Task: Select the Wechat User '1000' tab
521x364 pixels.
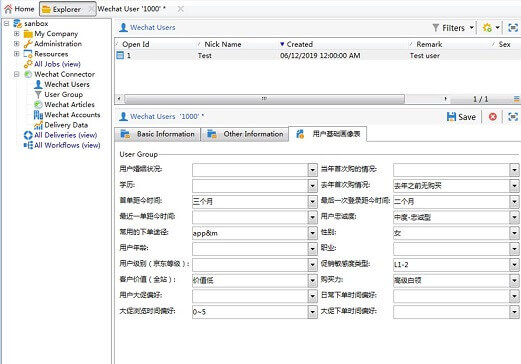Action: point(132,9)
